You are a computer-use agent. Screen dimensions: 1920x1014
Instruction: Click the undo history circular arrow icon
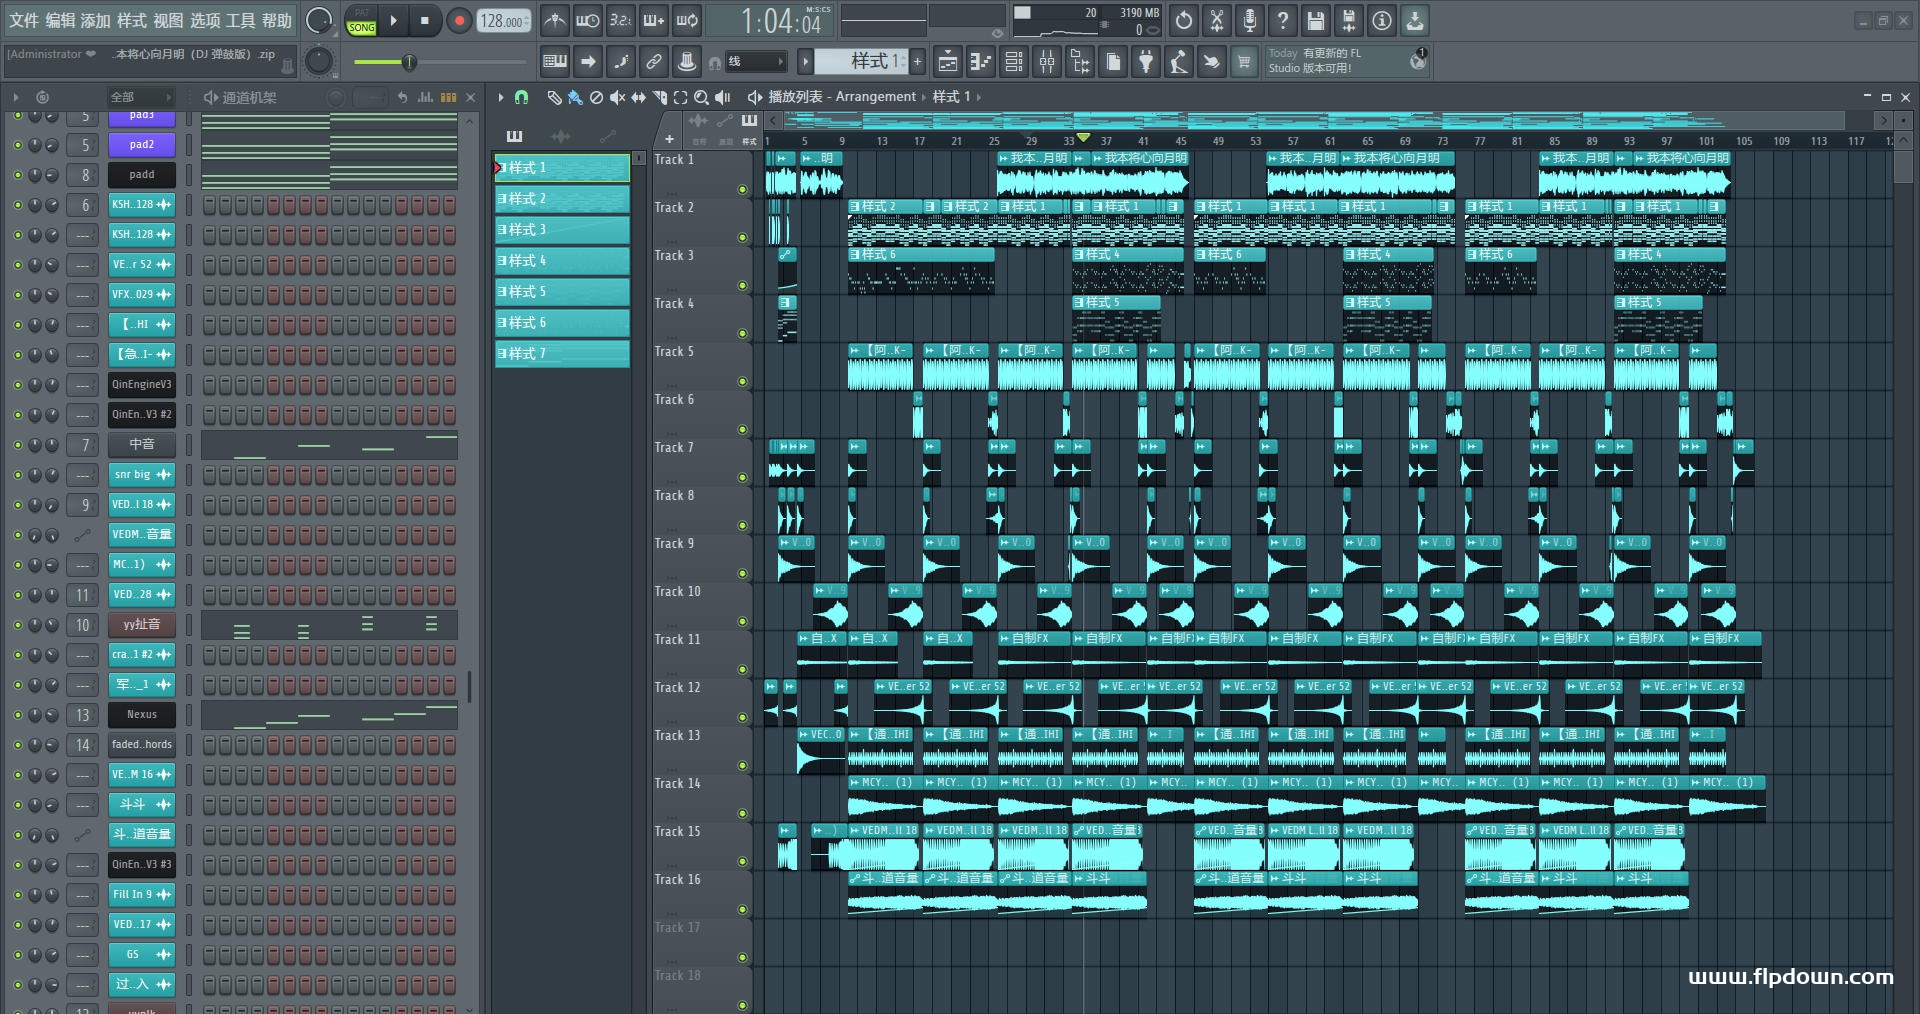pyautogui.click(x=1184, y=20)
